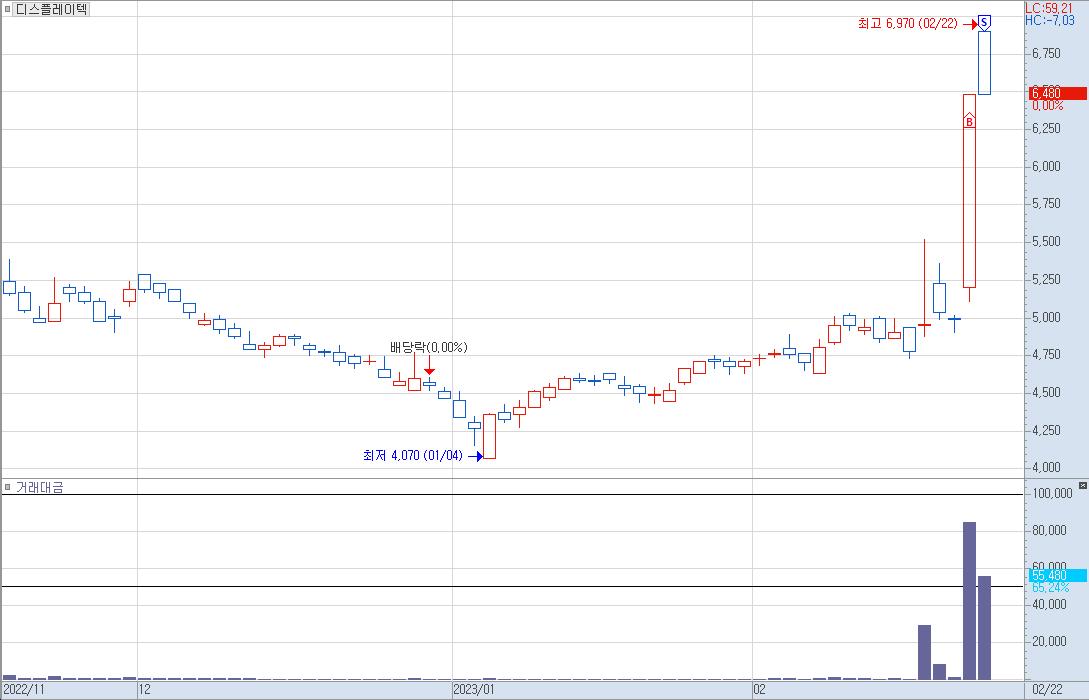
Task: Click the 02 month date axis label
Action: [x=760, y=690]
